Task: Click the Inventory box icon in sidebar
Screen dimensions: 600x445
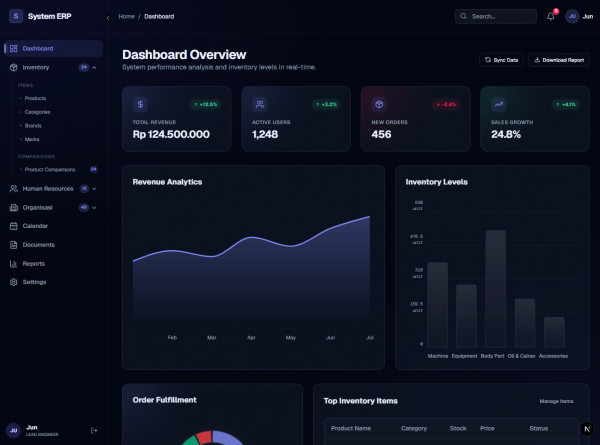Action: click(13, 67)
